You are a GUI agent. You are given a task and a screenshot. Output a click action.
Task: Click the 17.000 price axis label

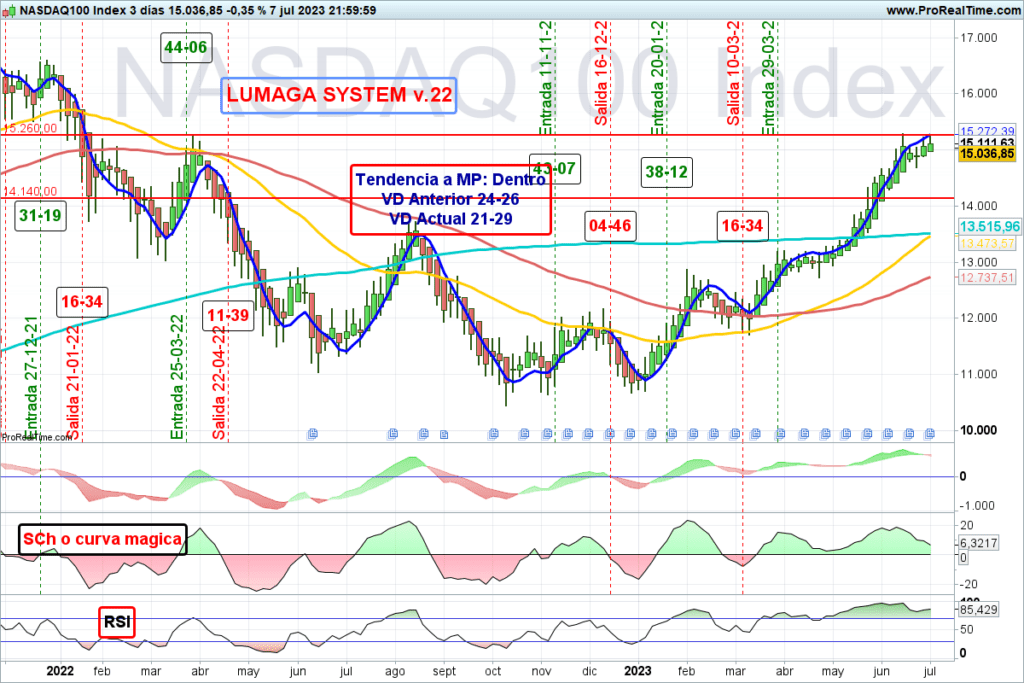978,38
